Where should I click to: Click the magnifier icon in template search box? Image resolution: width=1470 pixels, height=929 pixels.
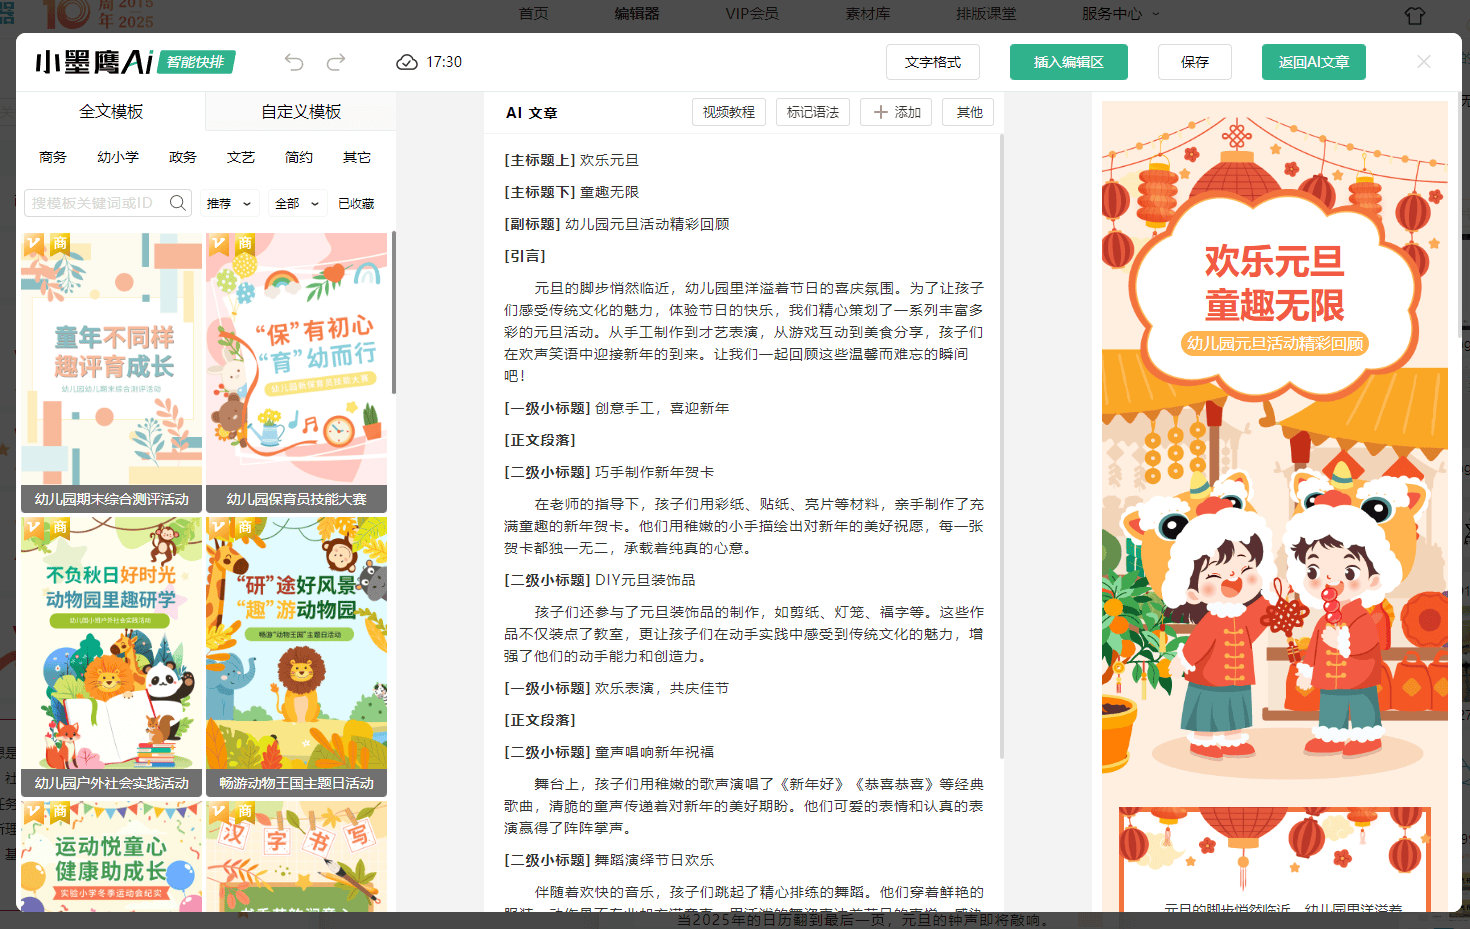tap(178, 202)
